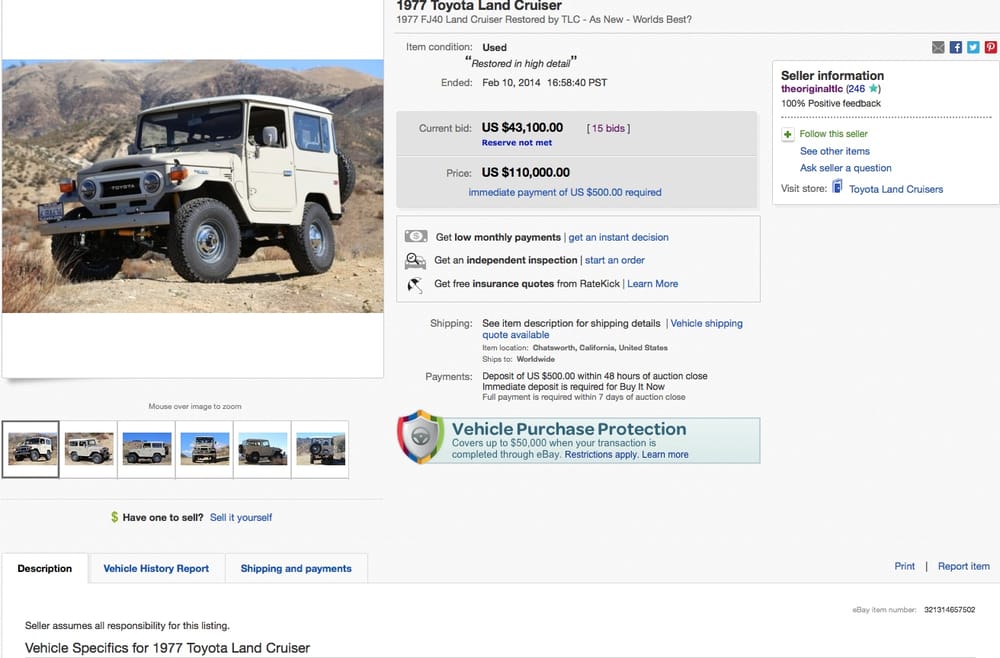The image size is (1000, 658).
Task: Open the 15 bids history link
Action: pos(608,128)
